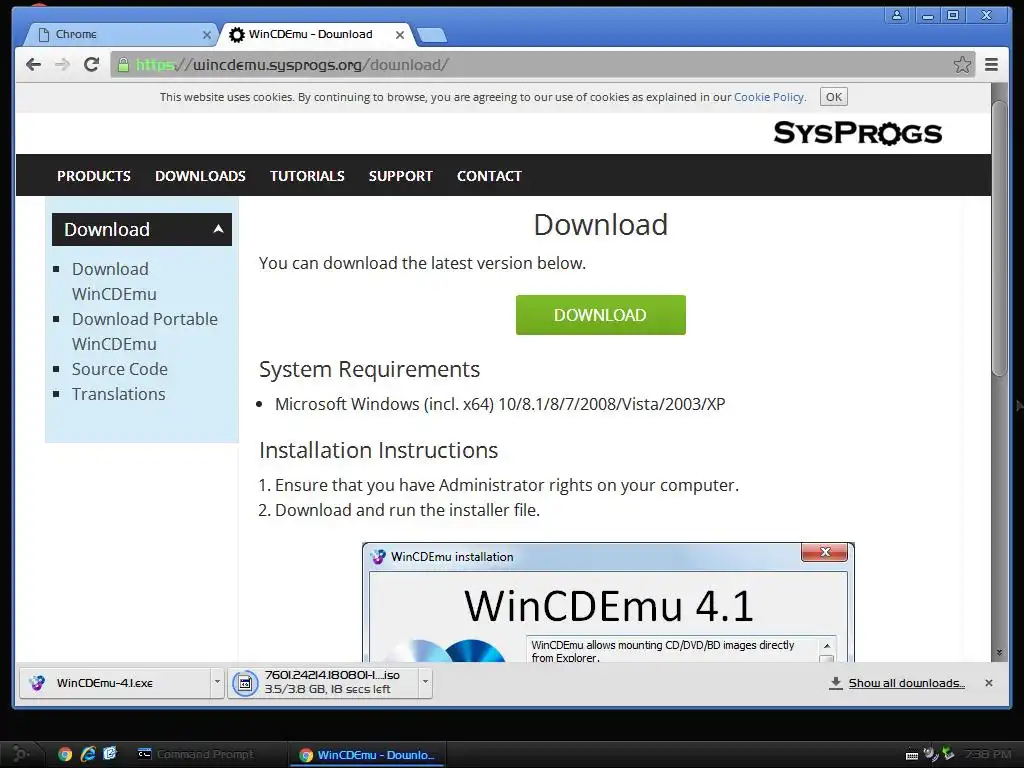Screen dimensions: 1024x768
Task: Launch Chrome from the taskbar quick launch
Action: click(65, 754)
